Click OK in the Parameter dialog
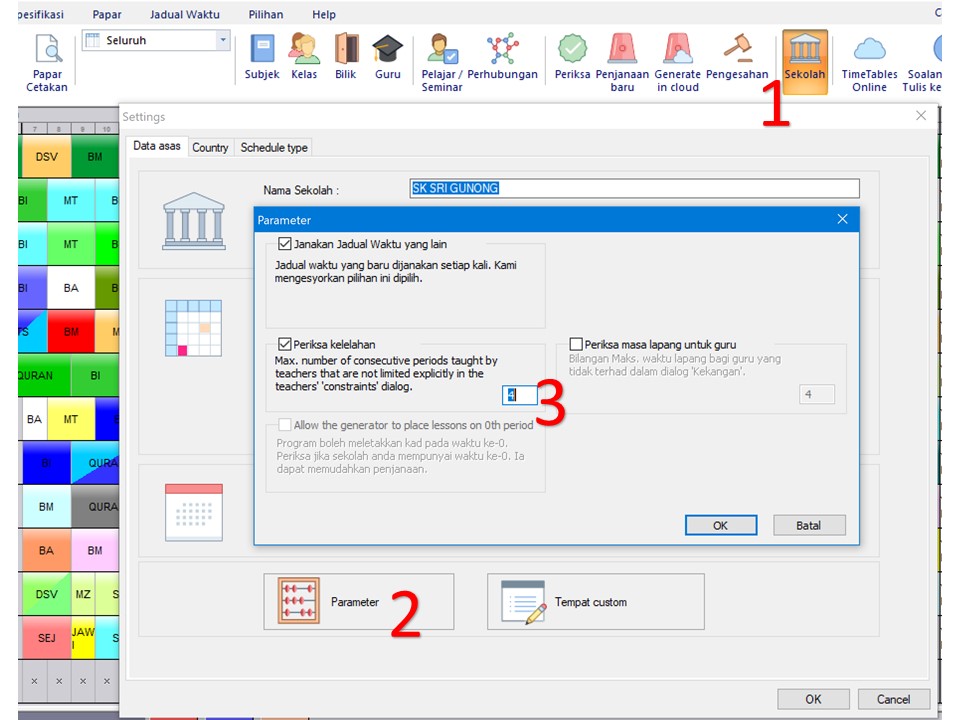 coord(720,525)
